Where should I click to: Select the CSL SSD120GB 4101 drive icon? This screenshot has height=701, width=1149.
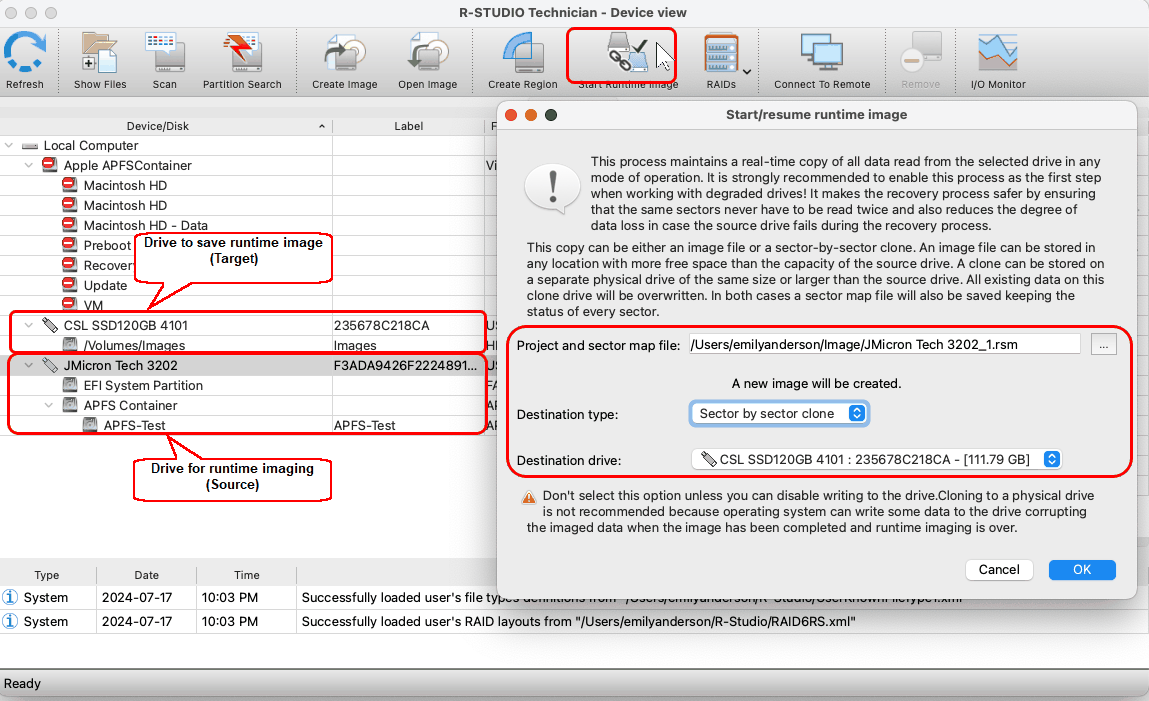50,324
